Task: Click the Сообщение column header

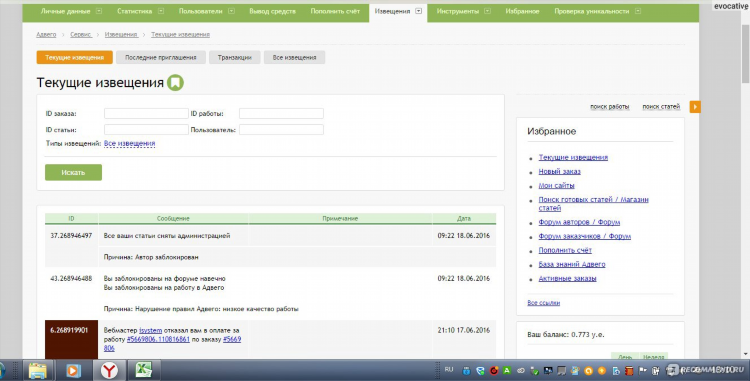Action: 173,218
